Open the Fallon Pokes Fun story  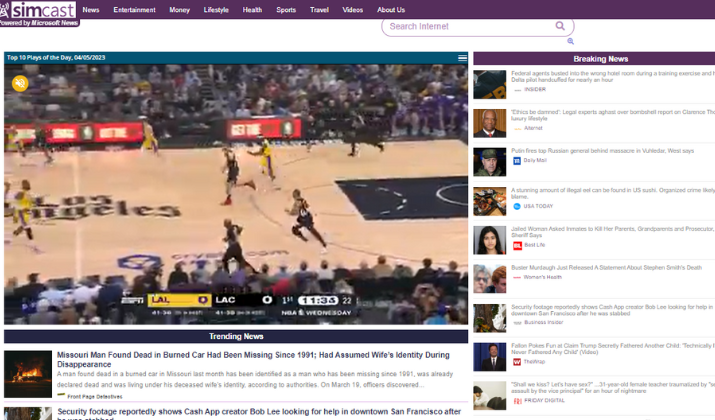click(x=613, y=349)
